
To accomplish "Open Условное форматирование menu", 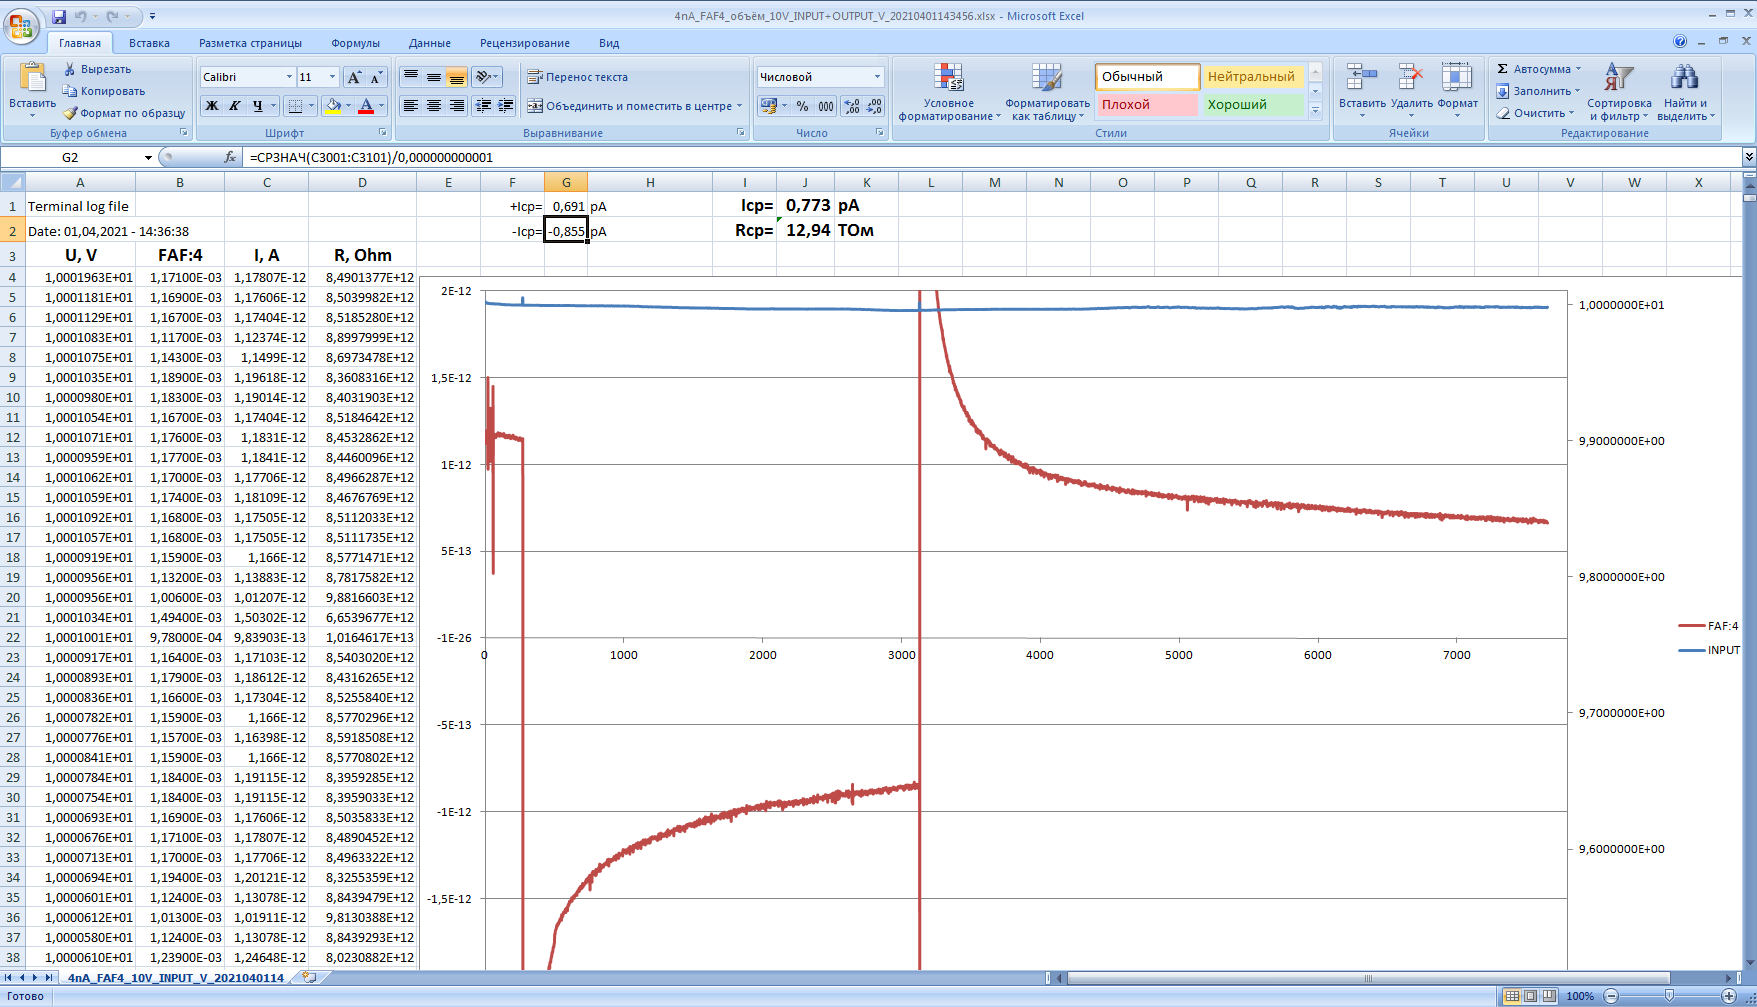I will [949, 92].
